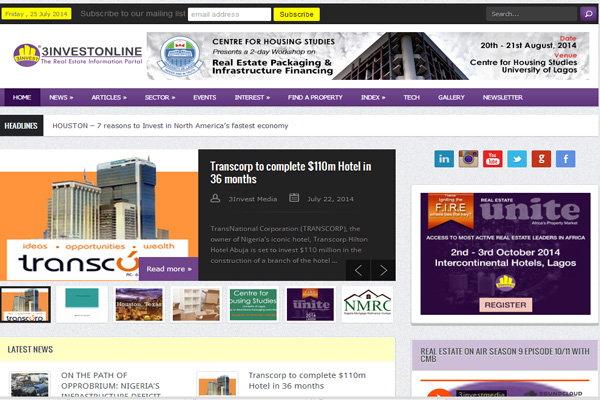Click the email address field
Screen dimensions: 600x400
click(229, 15)
